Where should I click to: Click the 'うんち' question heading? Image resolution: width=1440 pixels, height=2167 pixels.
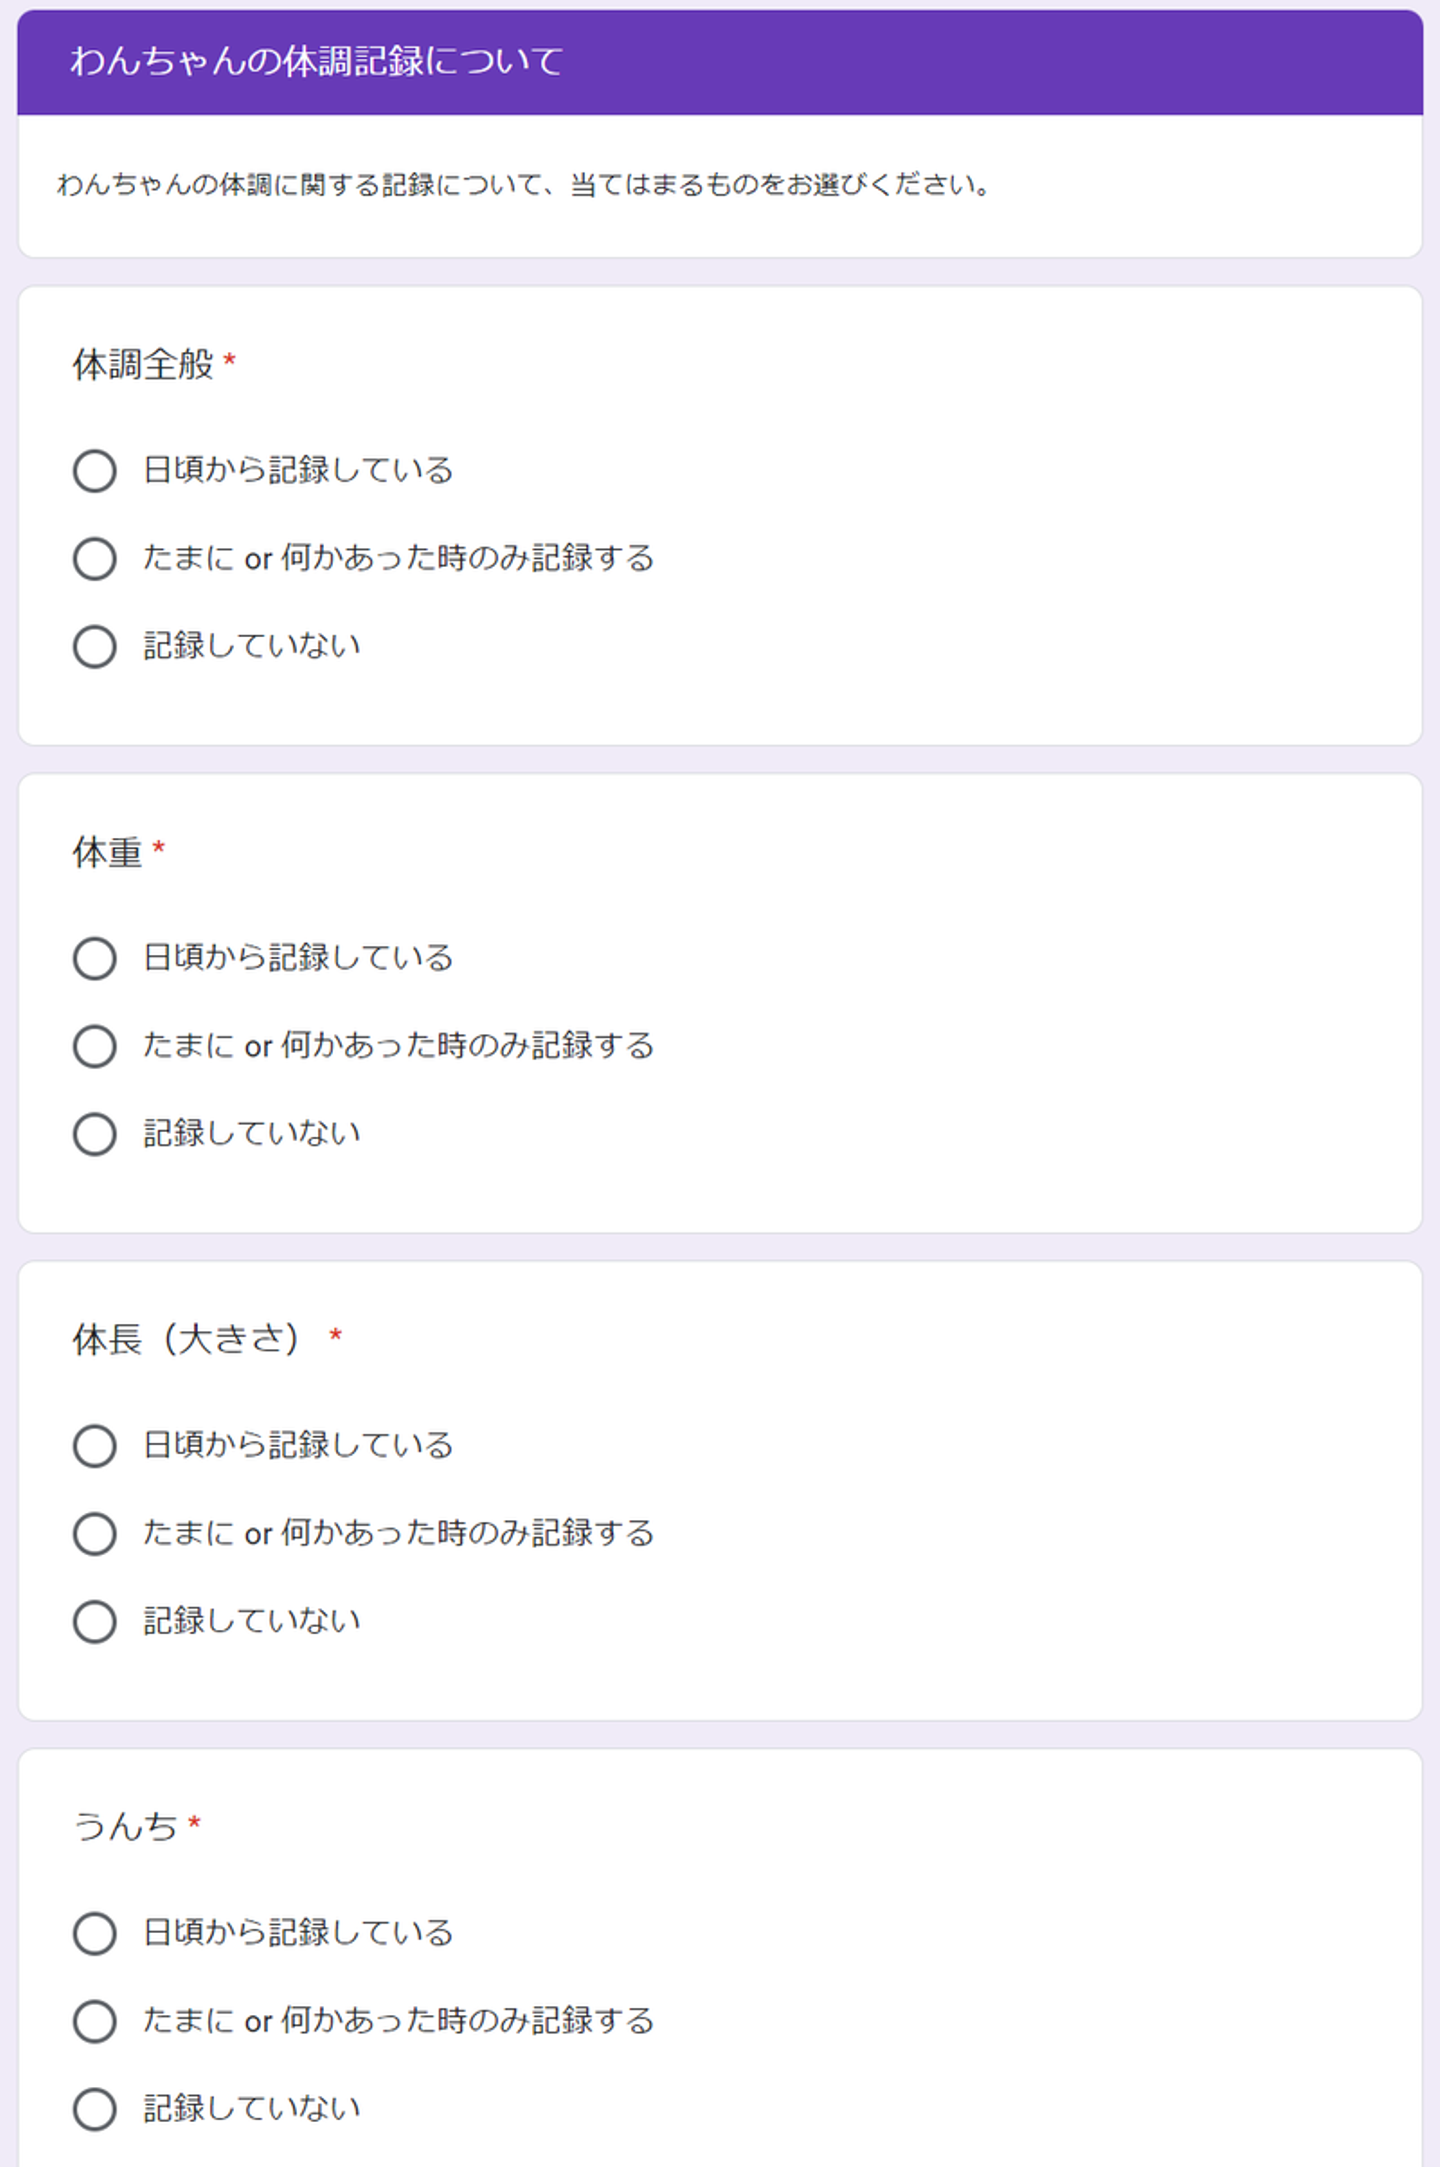(x=126, y=1827)
